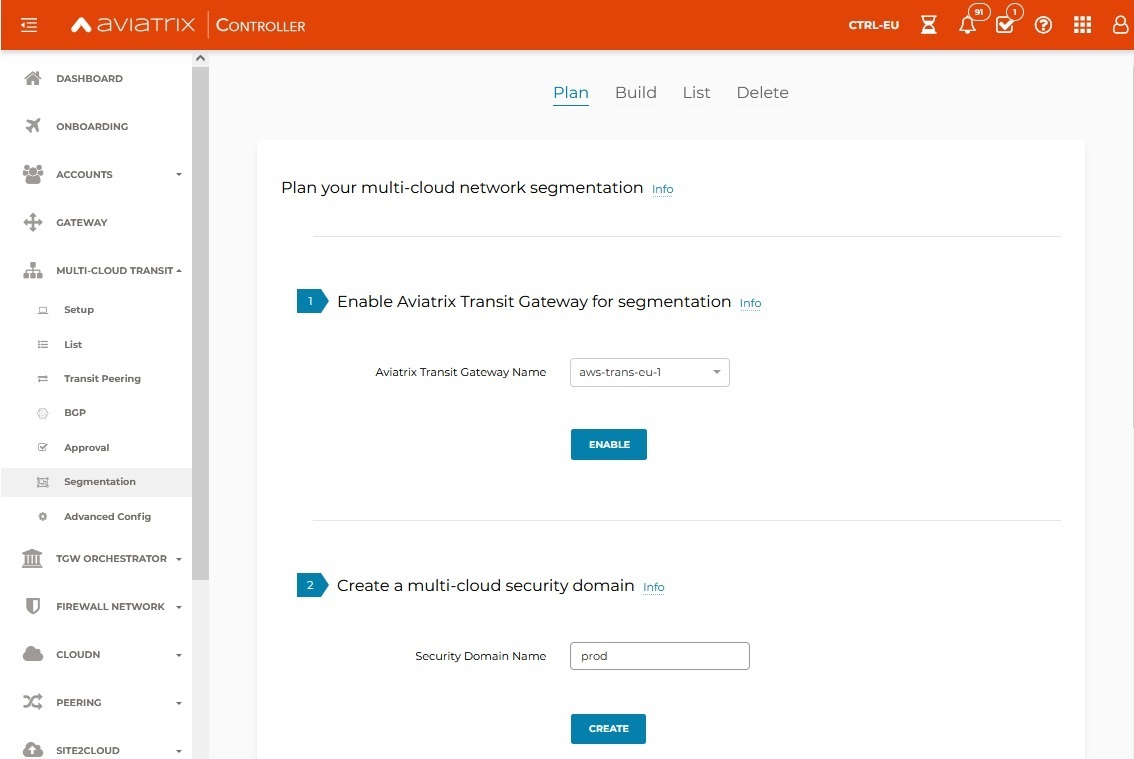This screenshot has width=1134, height=759.
Task: Click the Approval checkmark icon
Action: click(x=43, y=447)
